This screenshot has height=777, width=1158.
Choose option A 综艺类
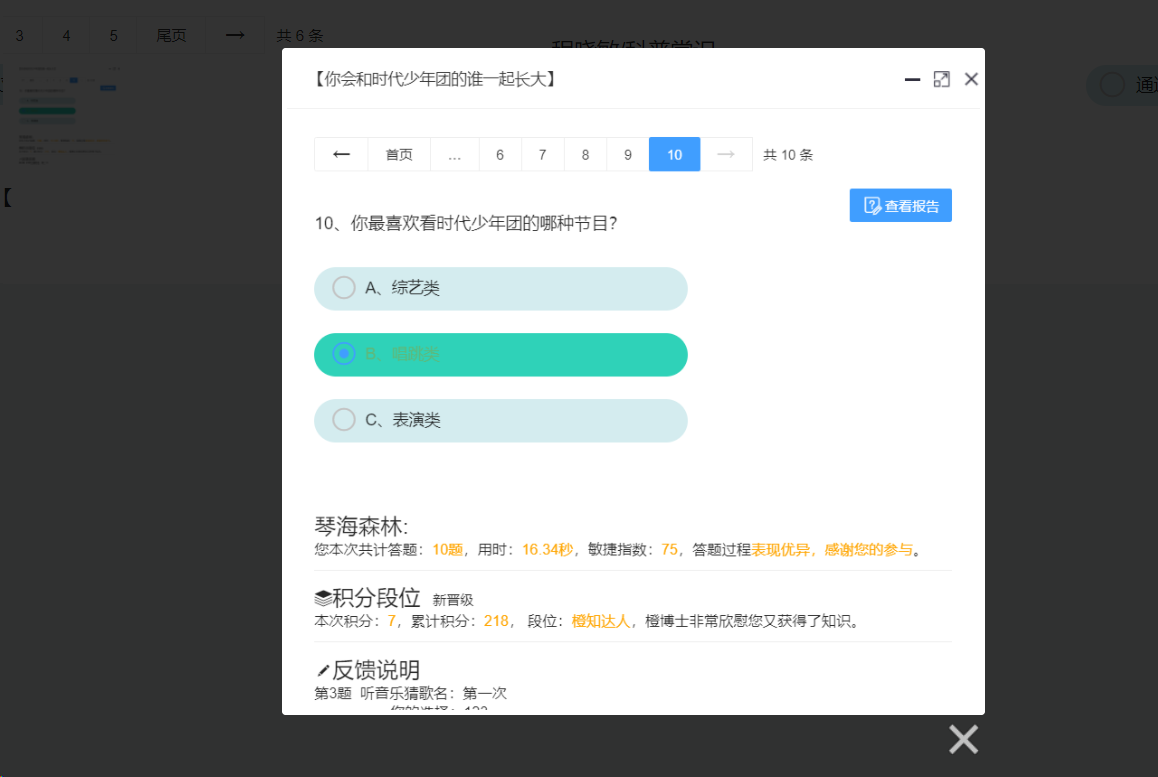pyautogui.click(x=501, y=289)
